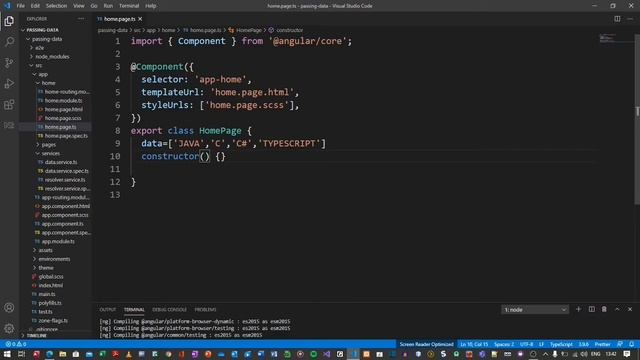The image size is (640, 360).
Task: Change encoding via UTF-8 status item
Action: tap(527, 344)
